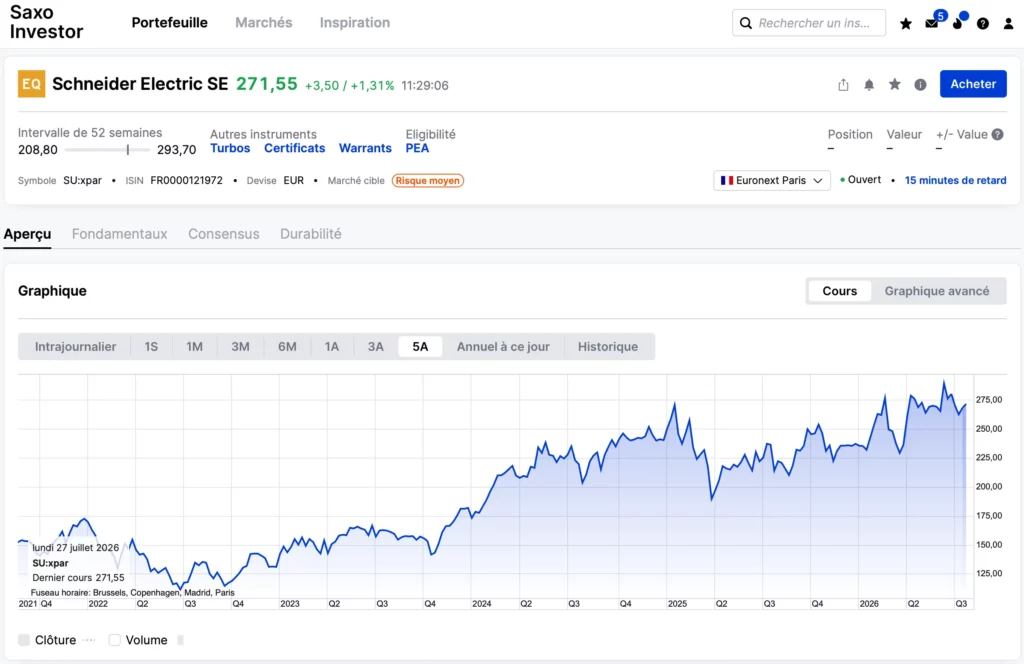Open the messages envelope icon
The image size is (1024, 664).
(x=932, y=24)
